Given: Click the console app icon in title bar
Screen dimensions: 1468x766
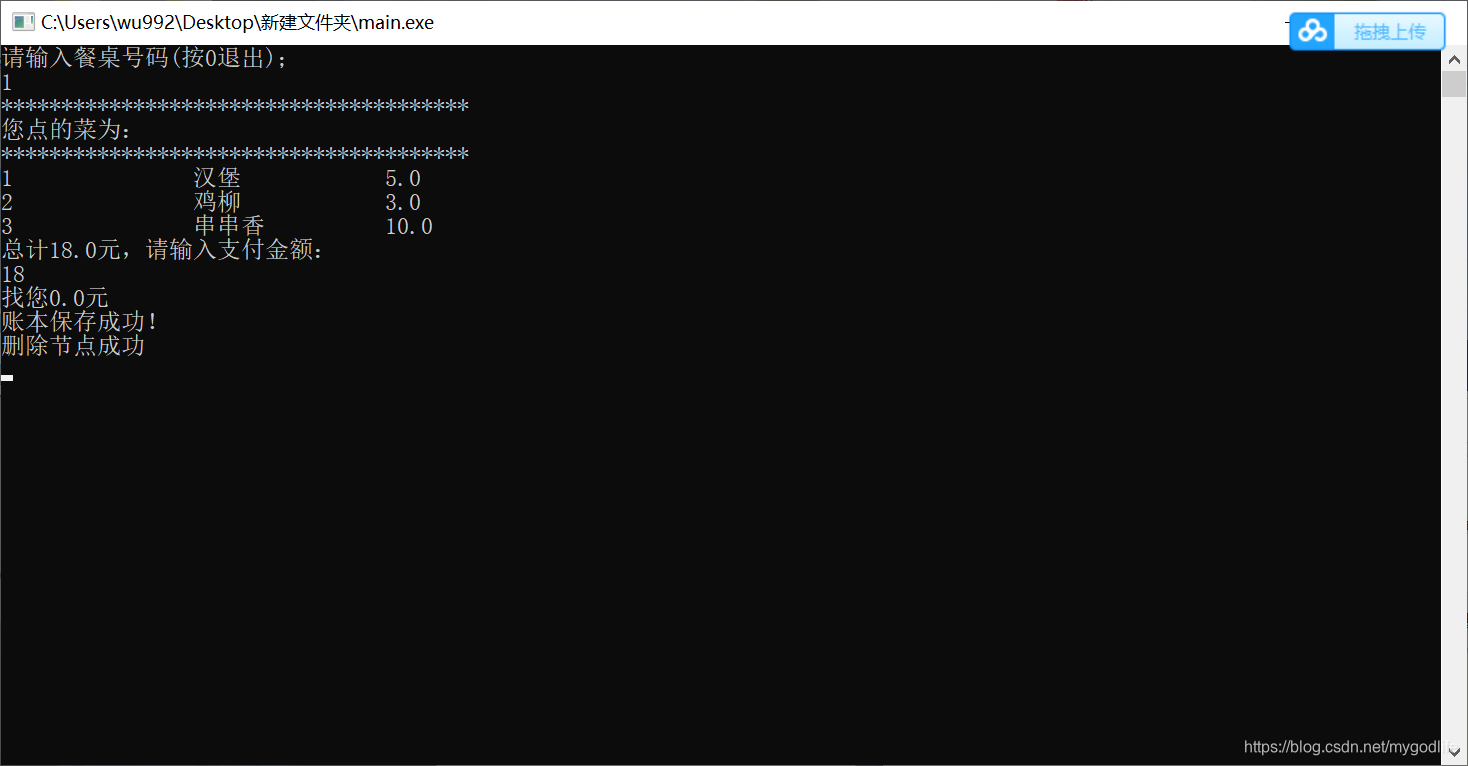Looking at the screenshot, I should [x=23, y=22].
